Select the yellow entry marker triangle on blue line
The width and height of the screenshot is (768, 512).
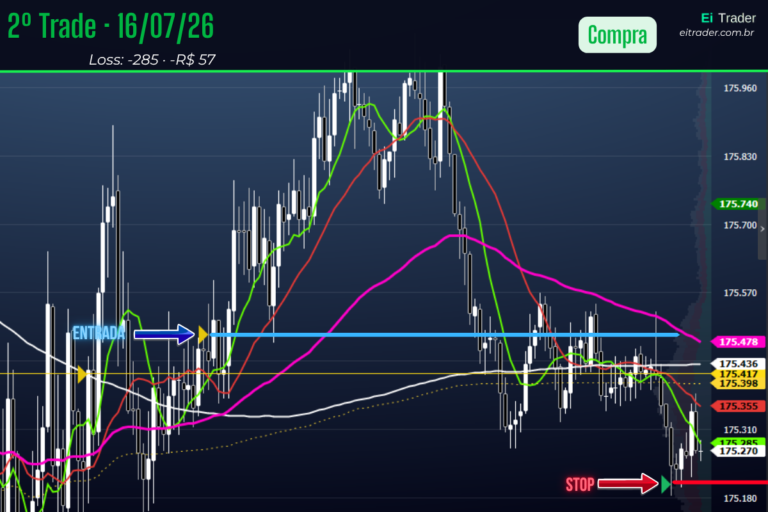point(203,334)
